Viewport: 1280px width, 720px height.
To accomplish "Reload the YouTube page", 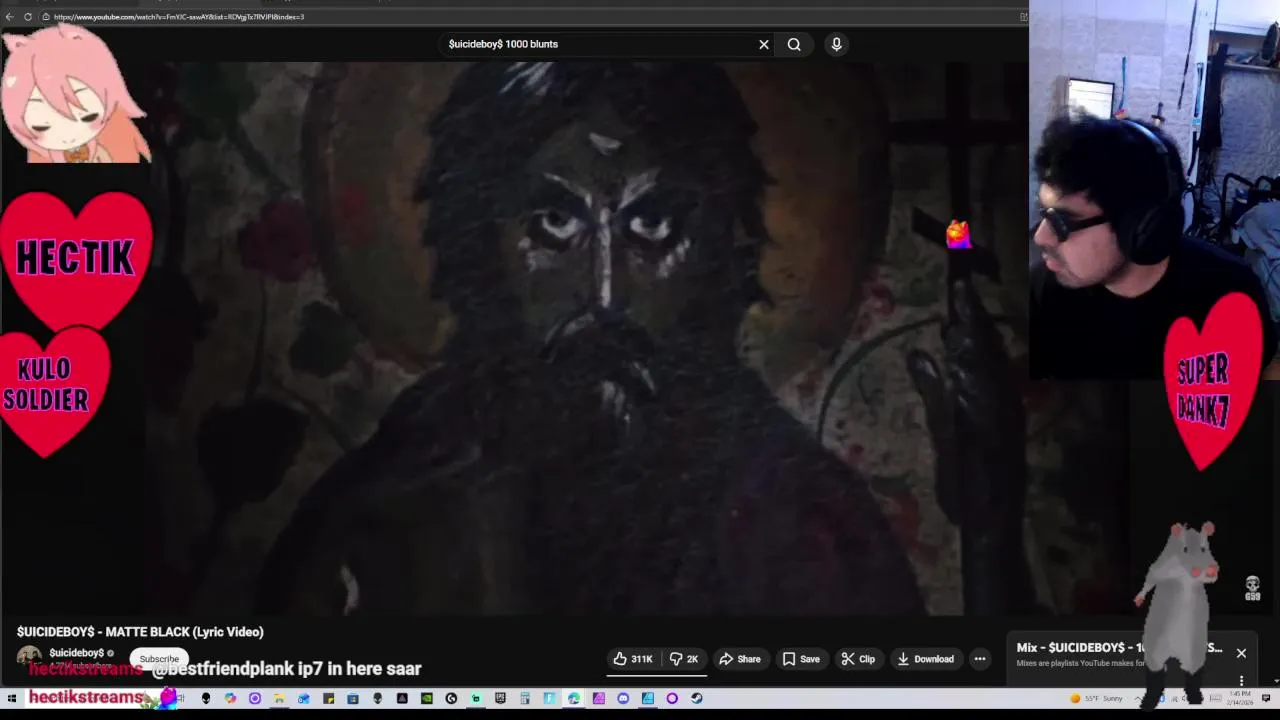I will pos(28,16).
